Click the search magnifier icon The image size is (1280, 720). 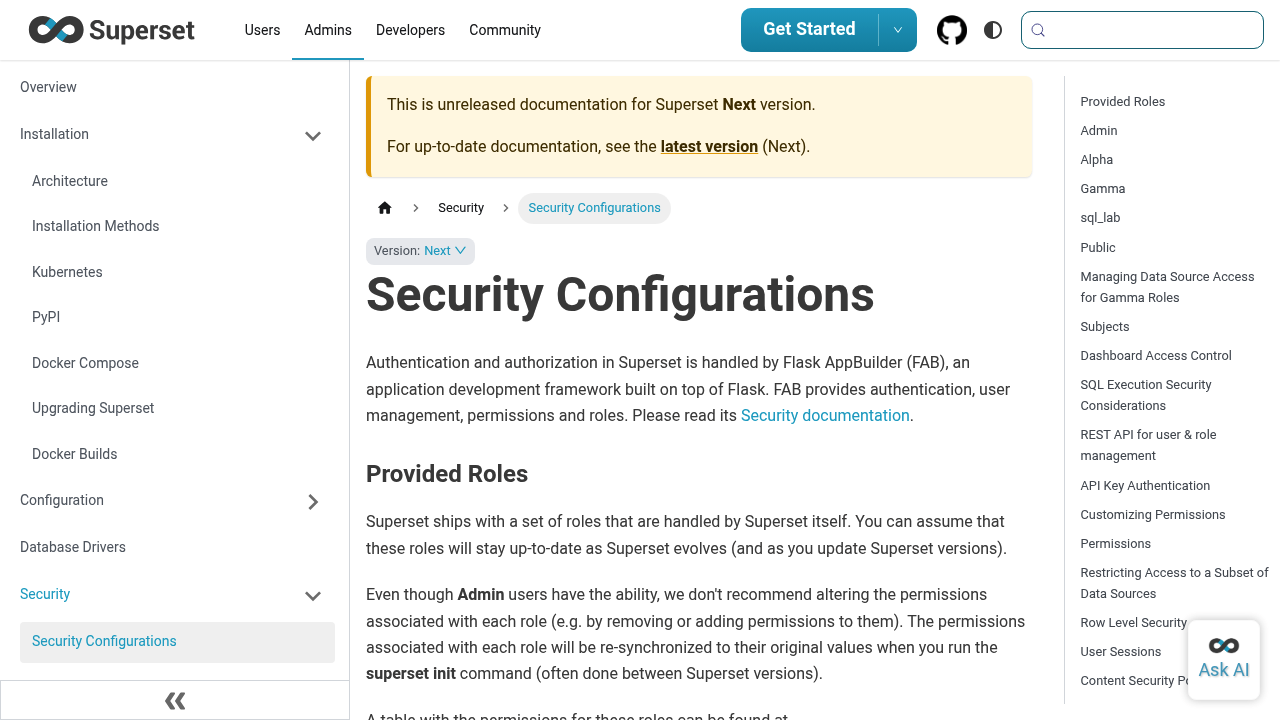1038,30
